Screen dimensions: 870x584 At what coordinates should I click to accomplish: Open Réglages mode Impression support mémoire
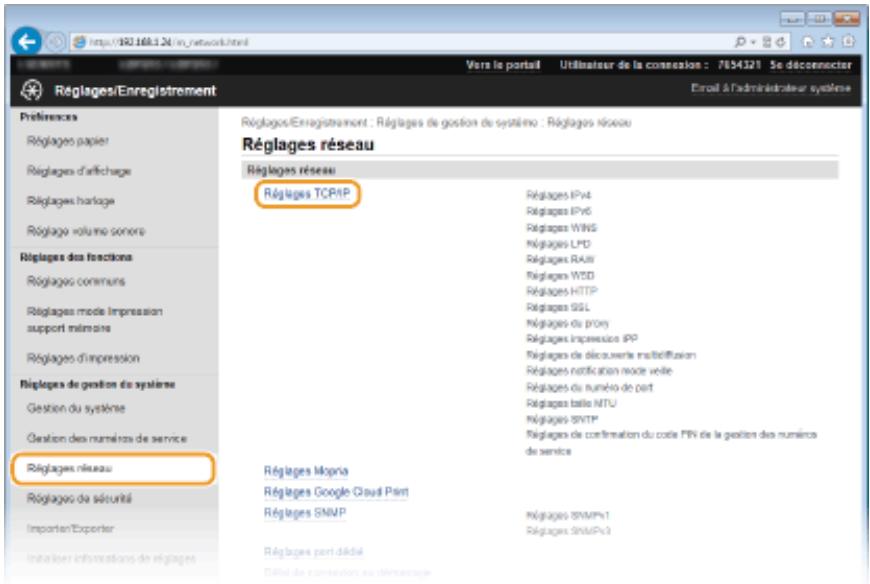coord(94,319)
